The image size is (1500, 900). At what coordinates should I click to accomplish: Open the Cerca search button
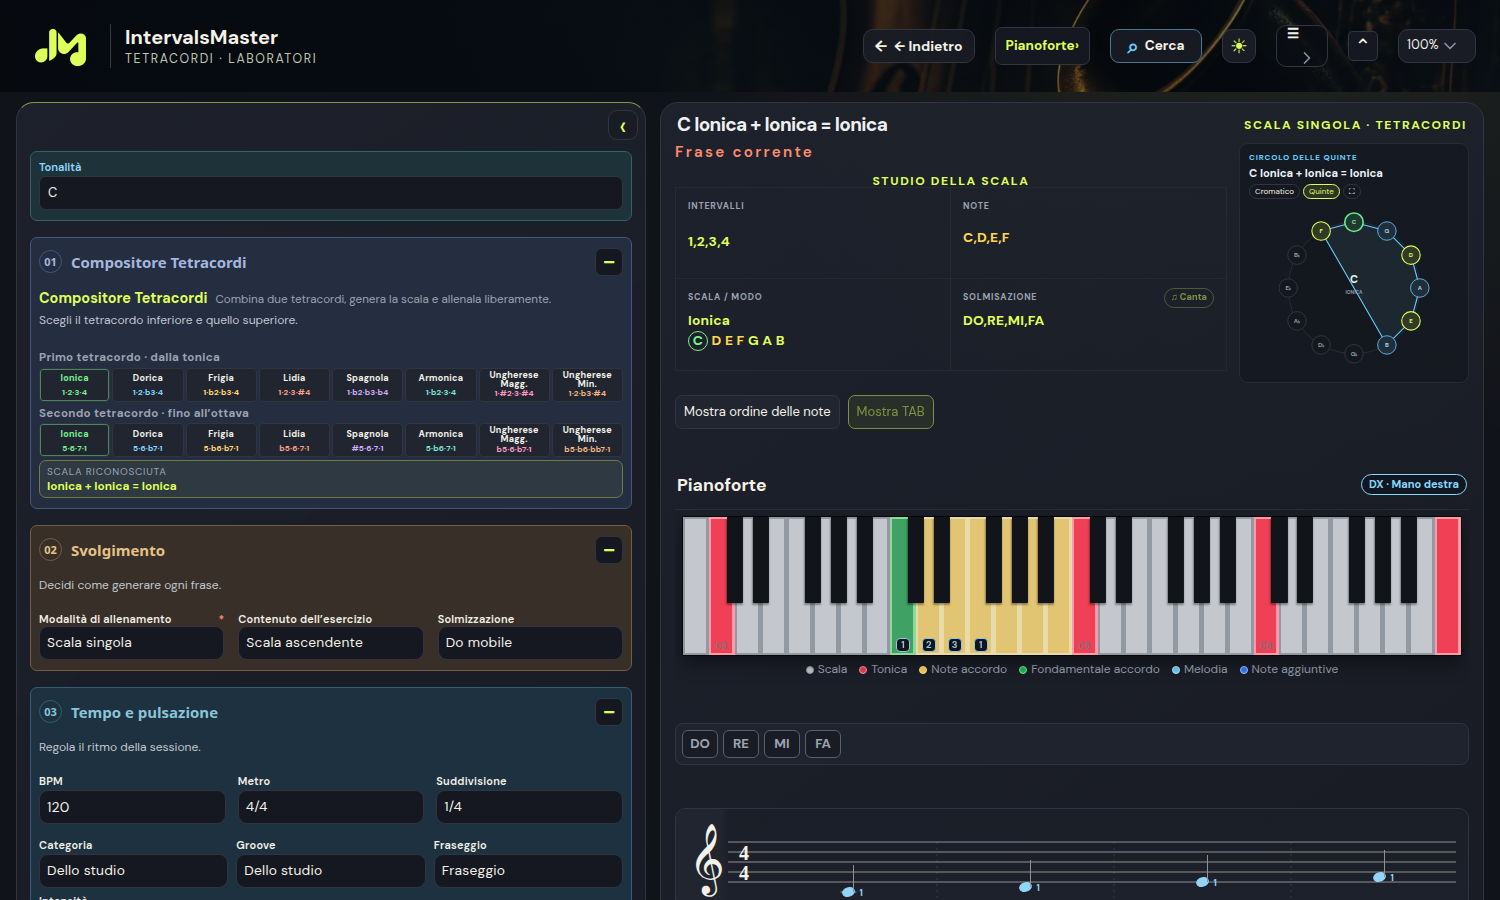click(x=1156, y=46)
